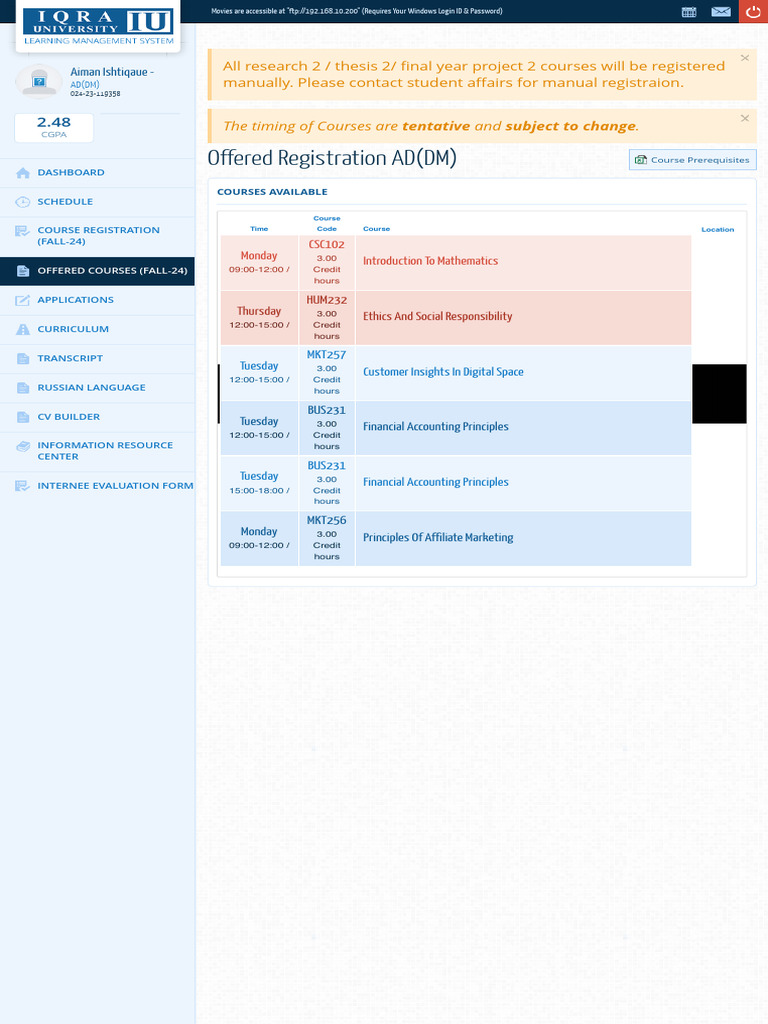The width and height of the screenshot is (768, 1024).
Task: Select Customer Insights In Digital Space course
Action: click(x=443, y=372)
